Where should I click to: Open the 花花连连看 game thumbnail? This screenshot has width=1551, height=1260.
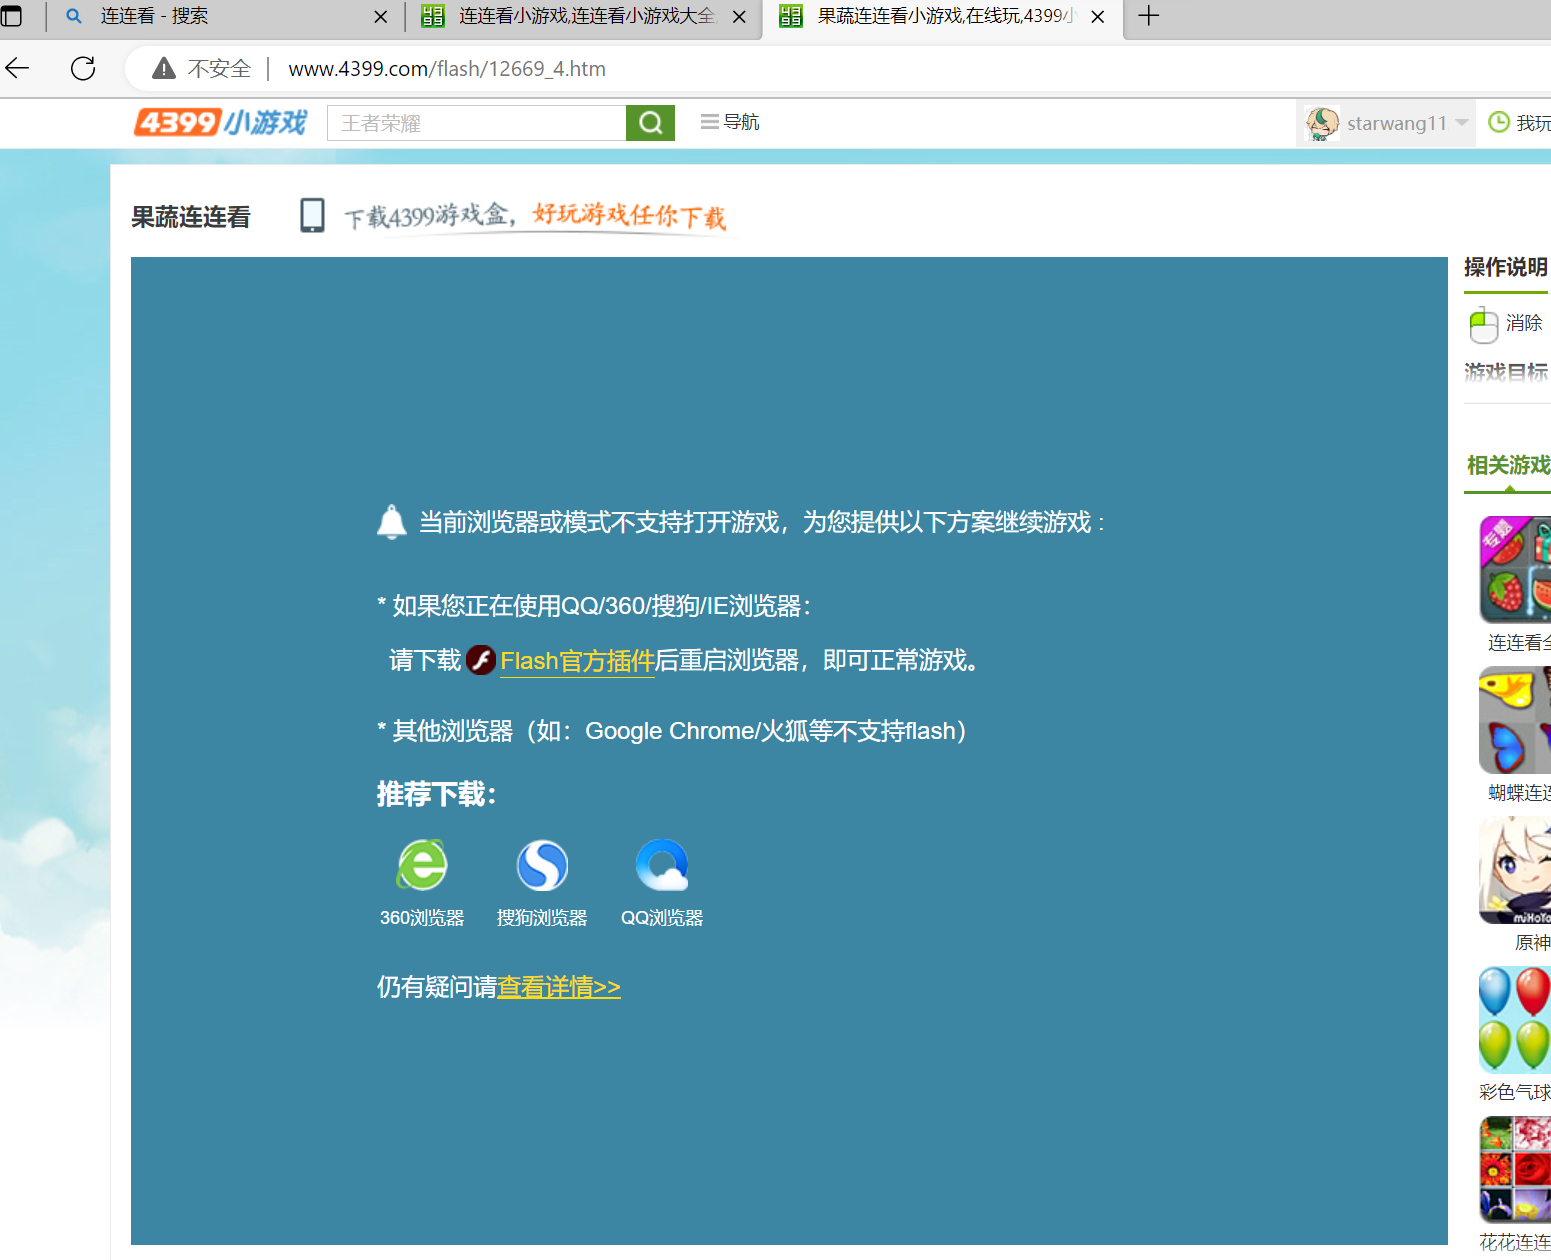(x=1515, y=1170)
